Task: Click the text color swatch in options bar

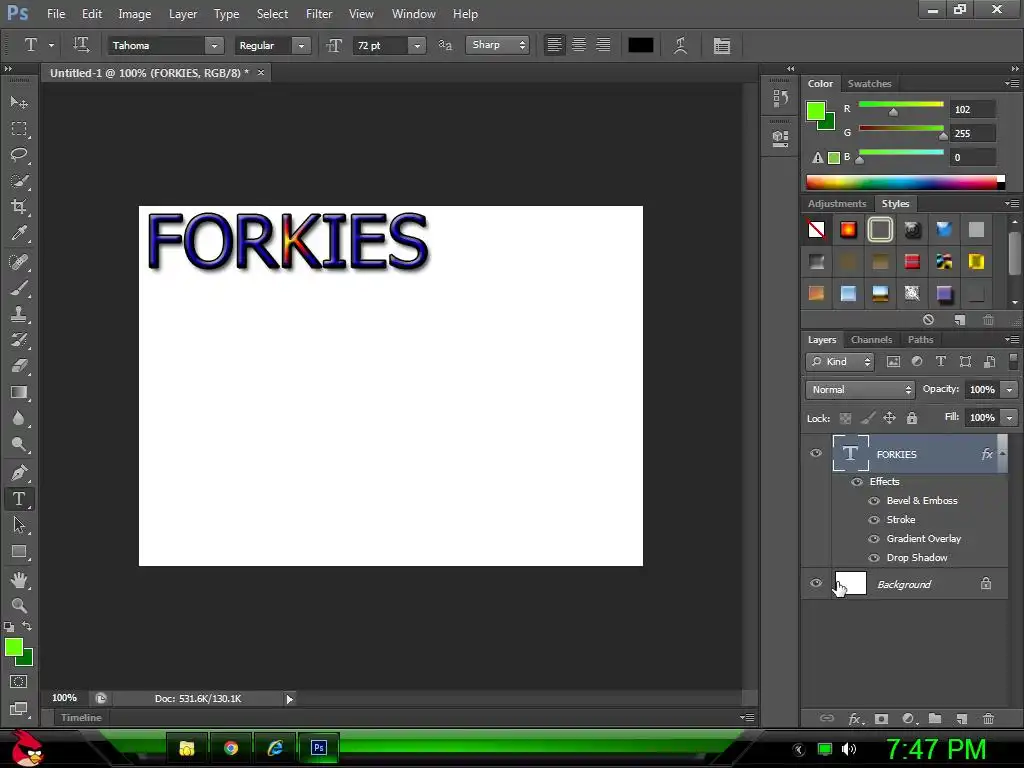Action: coord(641,45)
